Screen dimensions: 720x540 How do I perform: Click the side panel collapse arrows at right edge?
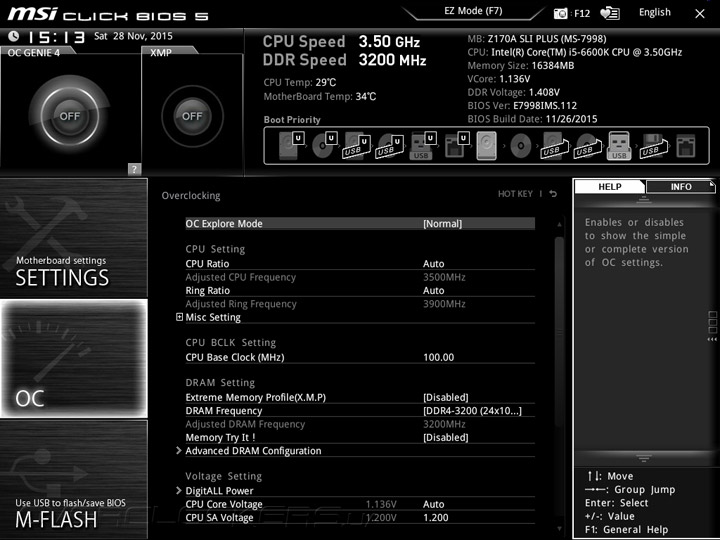coord(712,340)
